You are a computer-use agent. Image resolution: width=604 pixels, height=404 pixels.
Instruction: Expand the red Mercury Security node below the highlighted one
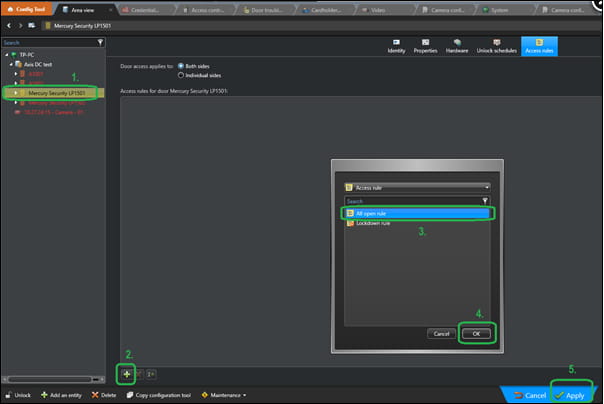(x=16, y=103)
